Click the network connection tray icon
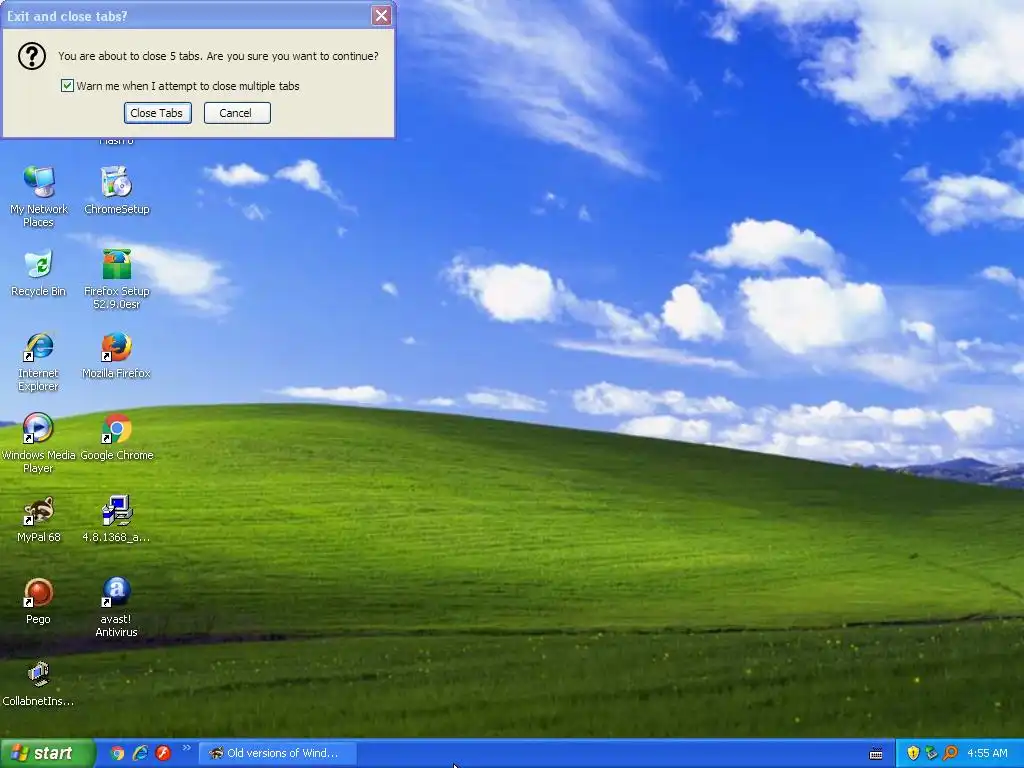Viewport: 1024px width, 768px height. 932,753
